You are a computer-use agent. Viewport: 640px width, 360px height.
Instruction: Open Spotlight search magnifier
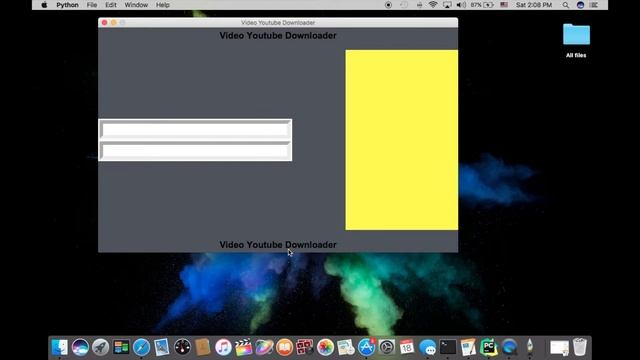tap(566, 5)
